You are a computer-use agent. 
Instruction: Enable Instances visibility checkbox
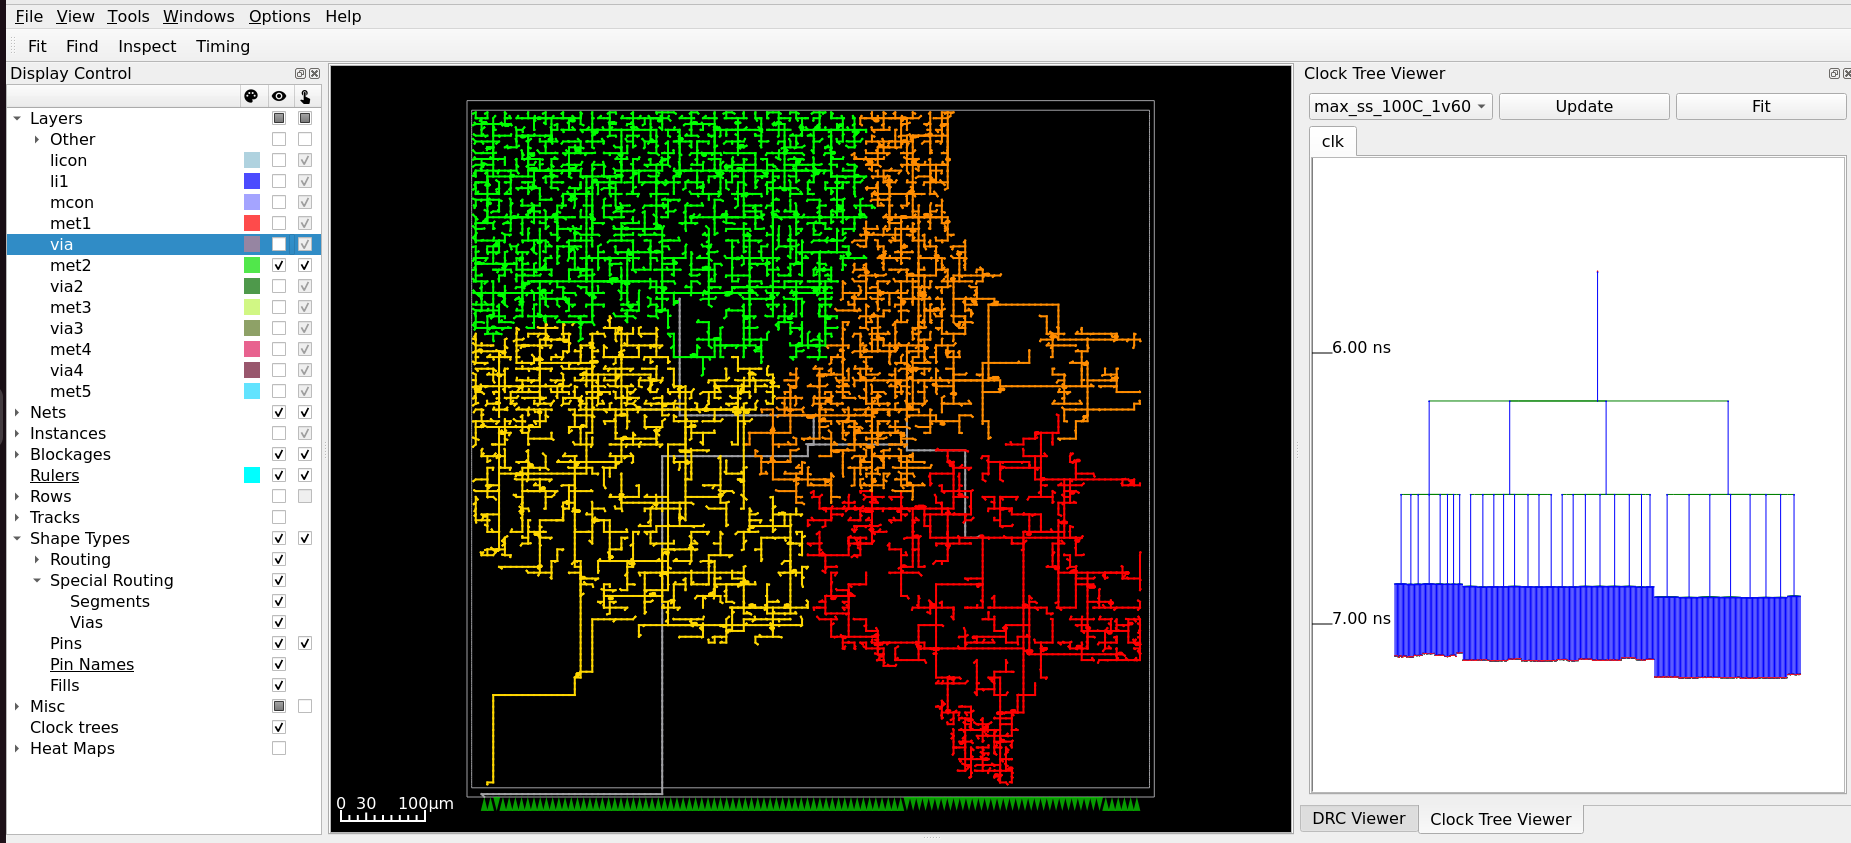(x=279, y=433)
